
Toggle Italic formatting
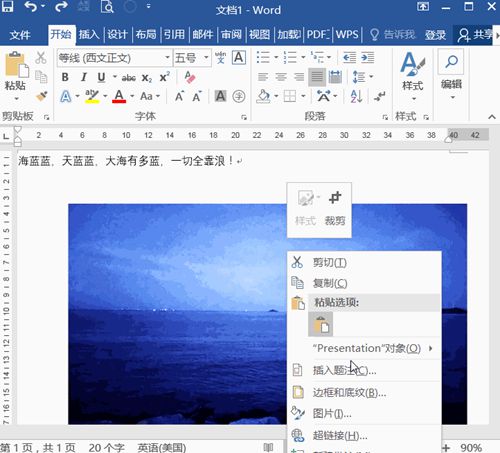coord(84,77)
